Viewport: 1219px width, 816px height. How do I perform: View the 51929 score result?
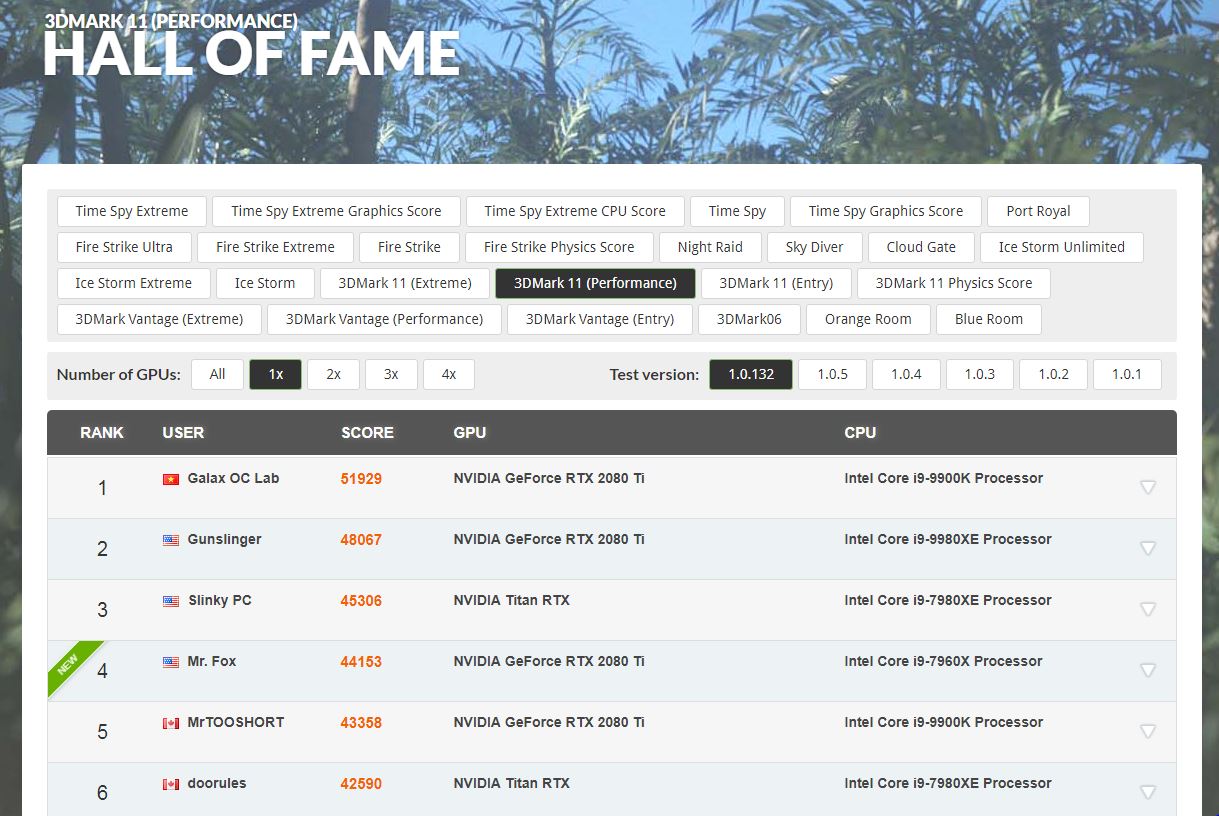[x=361, y=479]
